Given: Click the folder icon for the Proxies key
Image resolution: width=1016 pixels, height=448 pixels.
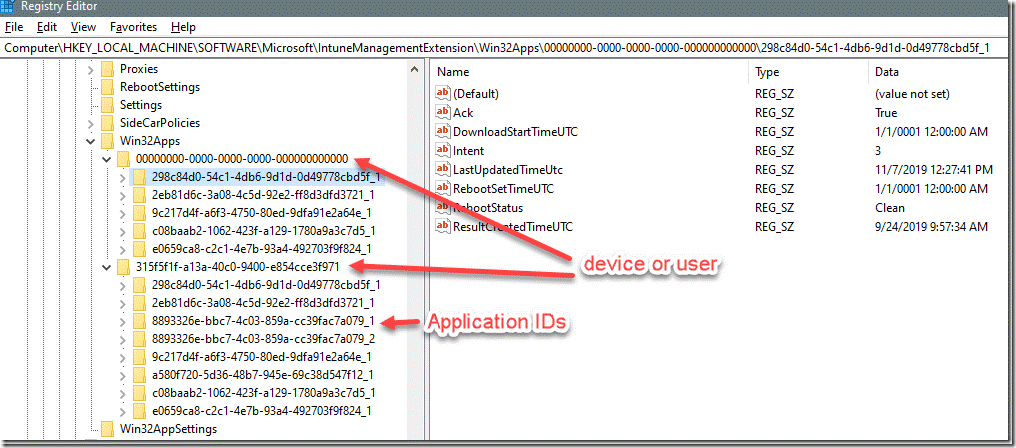Looking at the screenshot, I should (107, 70).
